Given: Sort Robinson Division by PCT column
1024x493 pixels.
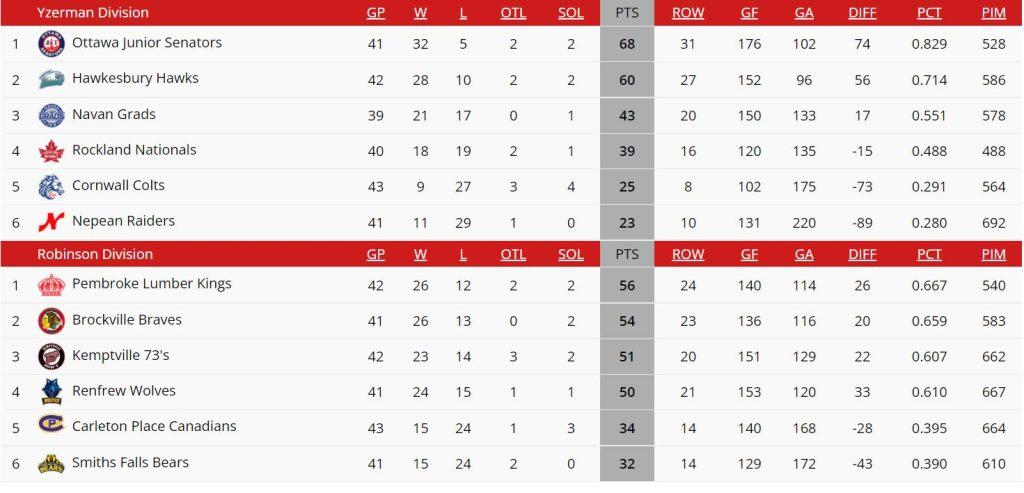Looking at the screenshot, I should point(929,254).
